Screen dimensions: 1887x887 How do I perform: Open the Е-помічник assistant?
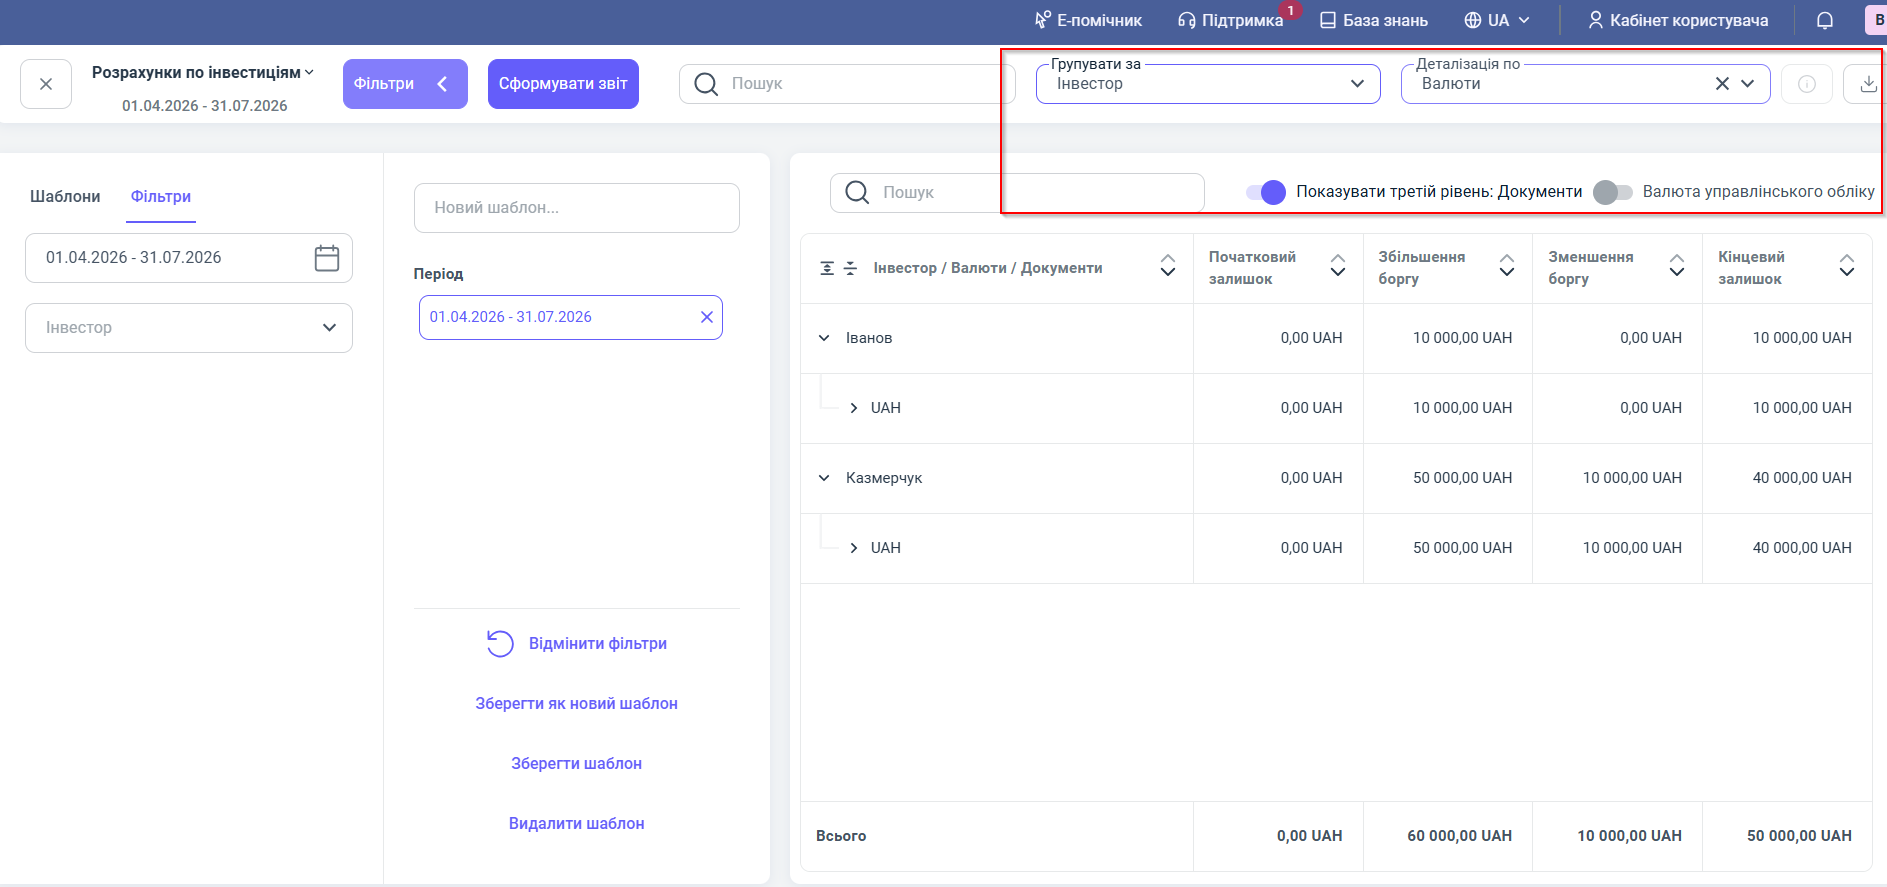pos(1088,20)
